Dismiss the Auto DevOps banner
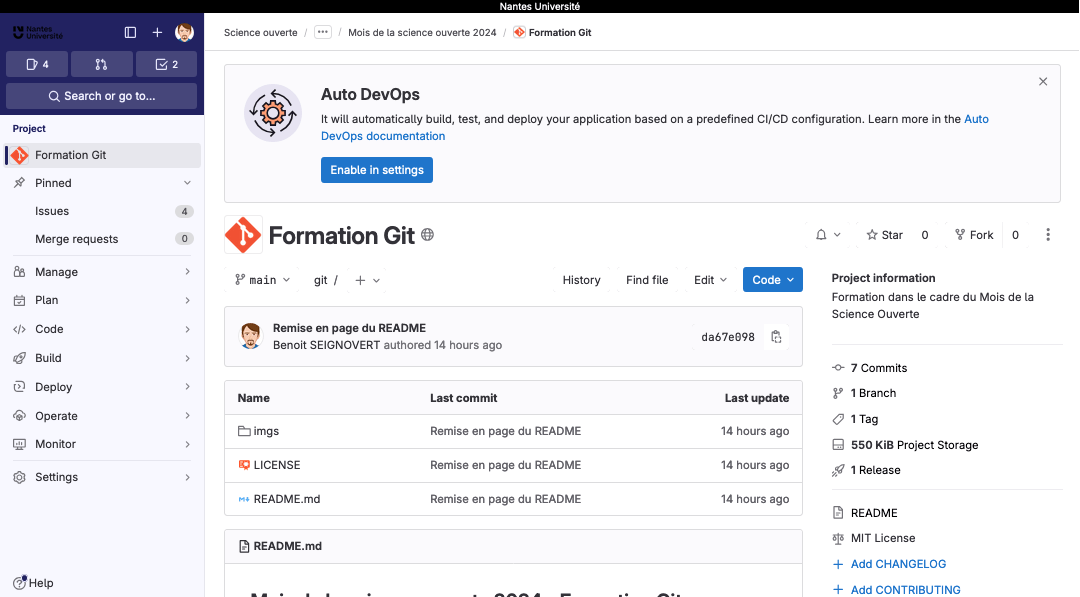Screen dimensions: 1080x597 coord(1043,81)
